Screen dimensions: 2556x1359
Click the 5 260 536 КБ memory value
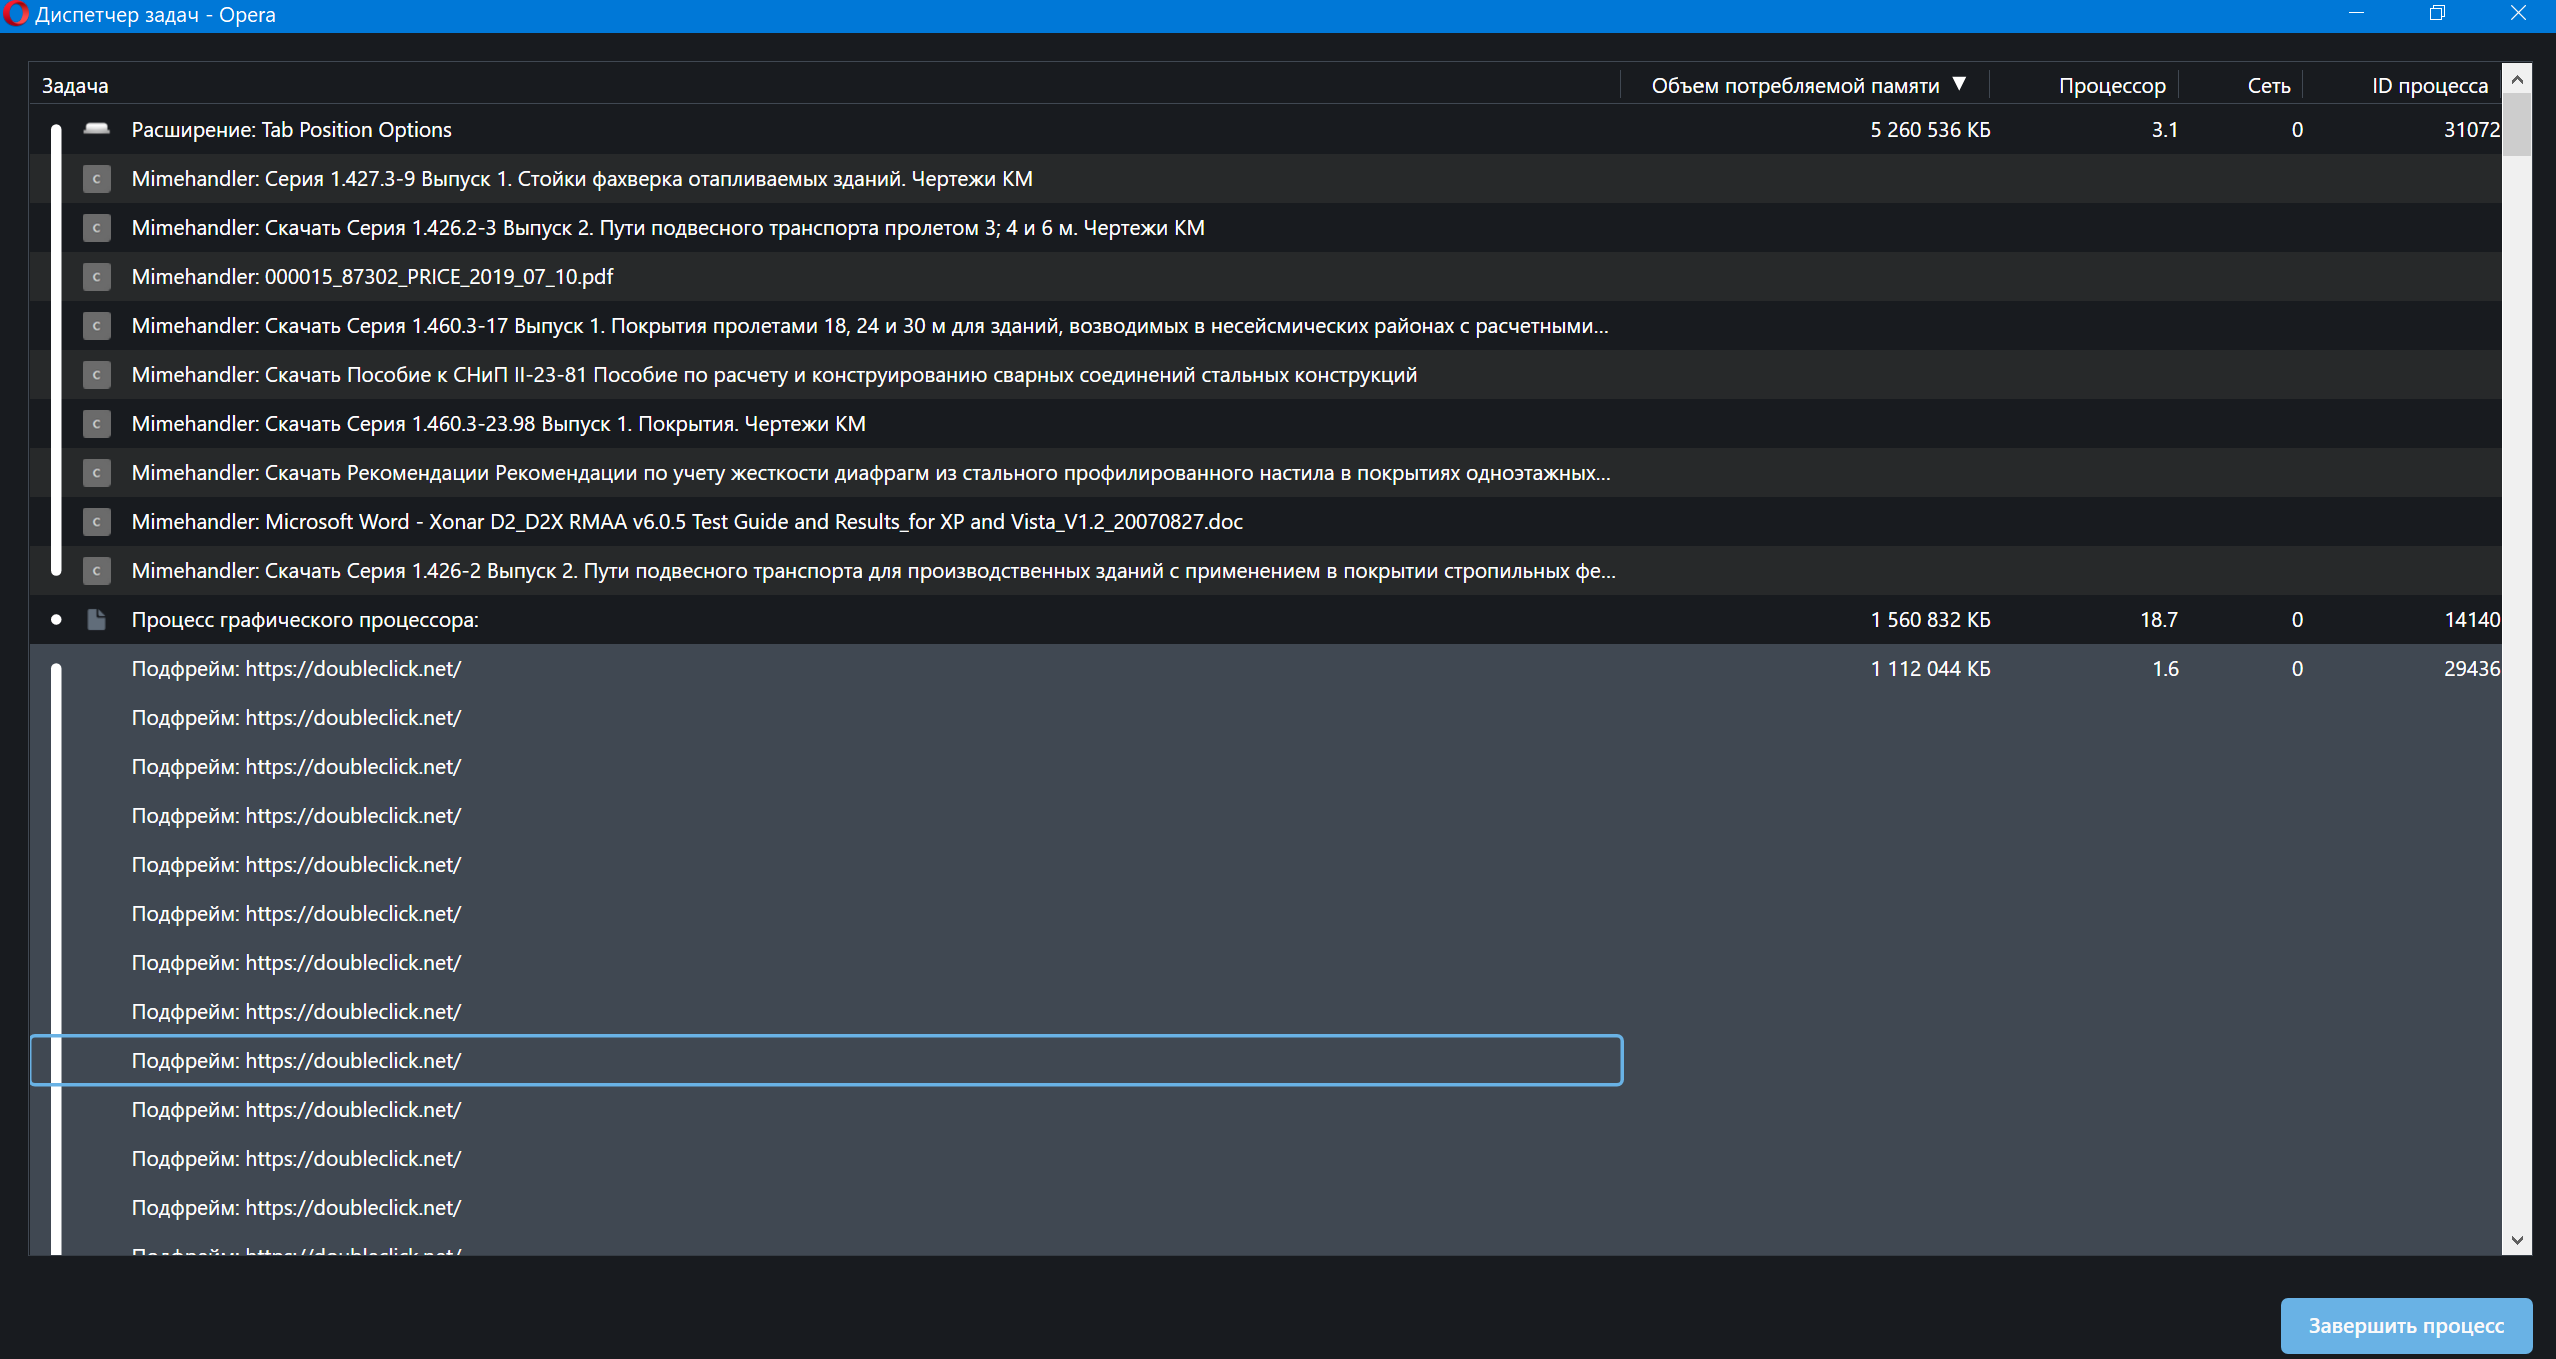[1930, 130]
